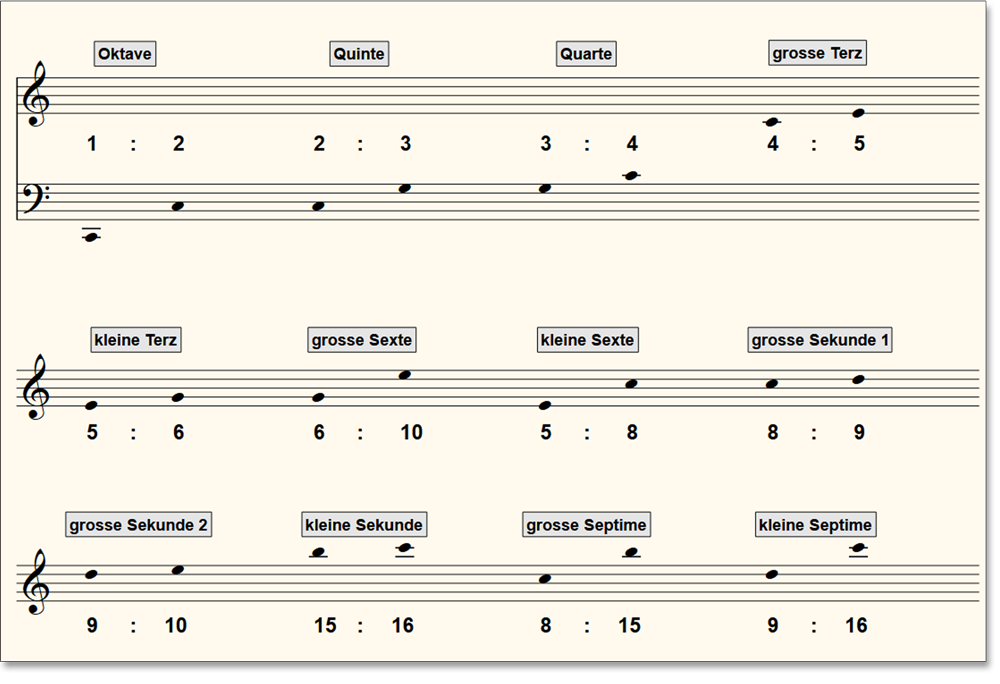Screen dimensions: 1000x684
Task: Click the number 16 in ratio 15 : 16
Action: [x=402, y=626]
